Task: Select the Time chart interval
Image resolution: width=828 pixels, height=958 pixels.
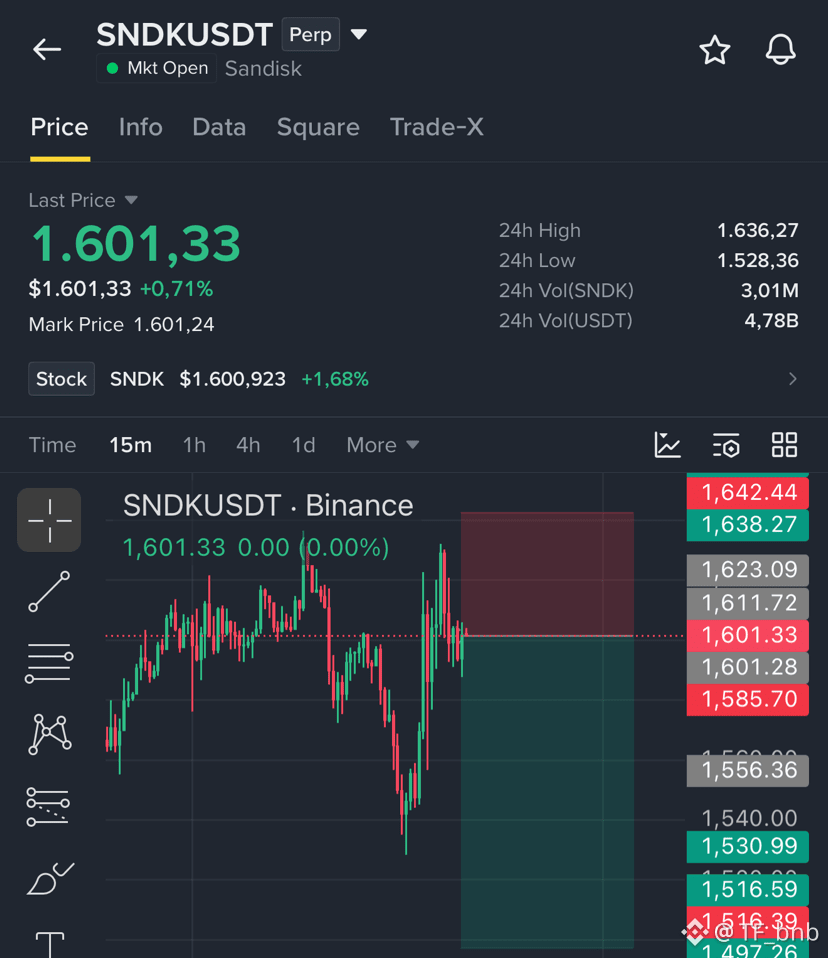Action: (x=53, y=445)
